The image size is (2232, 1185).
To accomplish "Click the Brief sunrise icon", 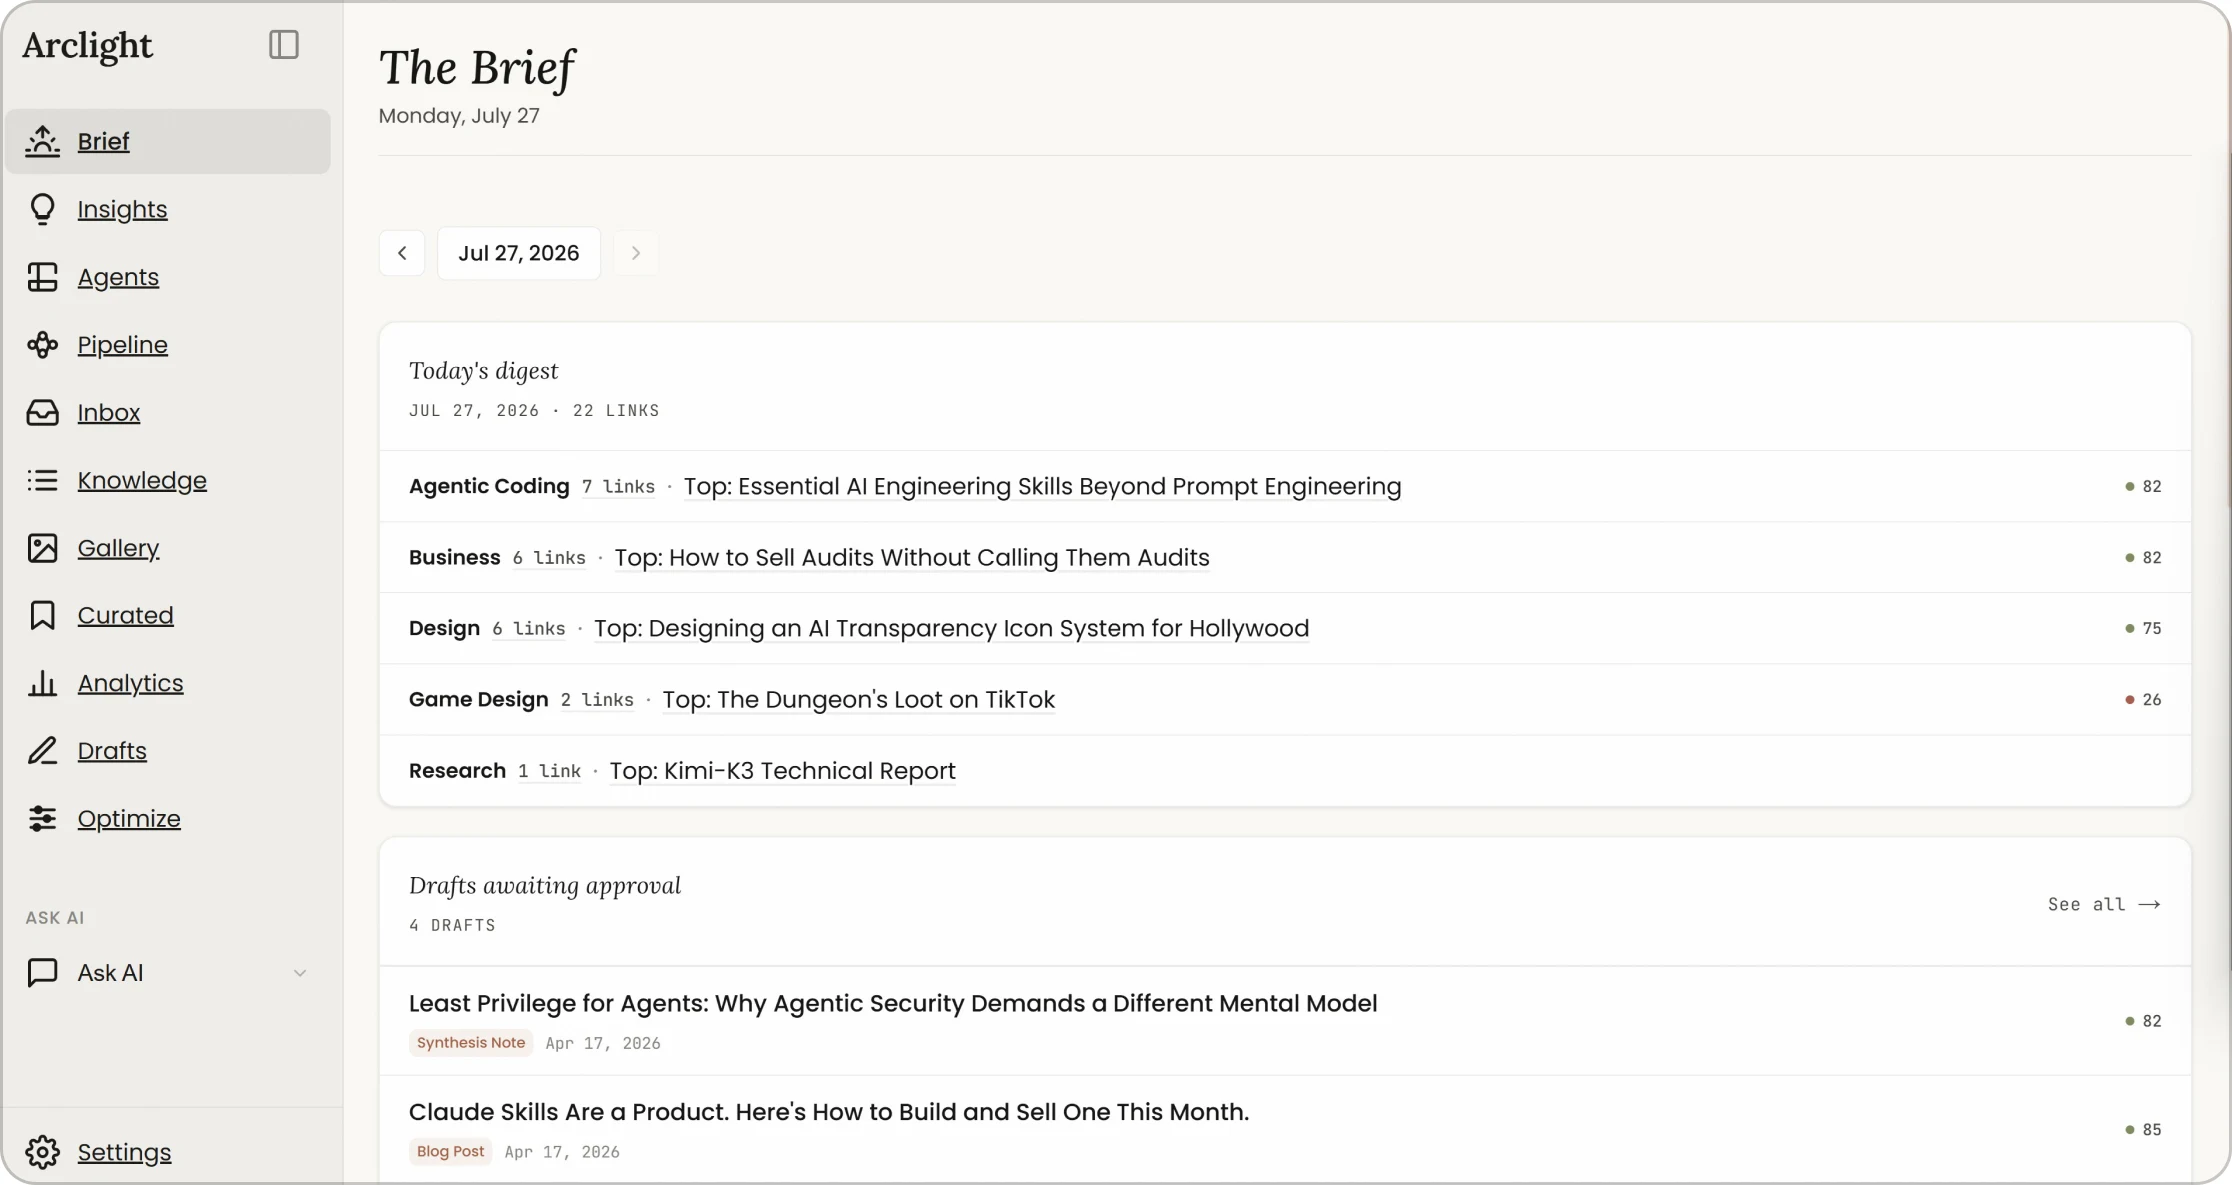I will (x=42, y=141).
